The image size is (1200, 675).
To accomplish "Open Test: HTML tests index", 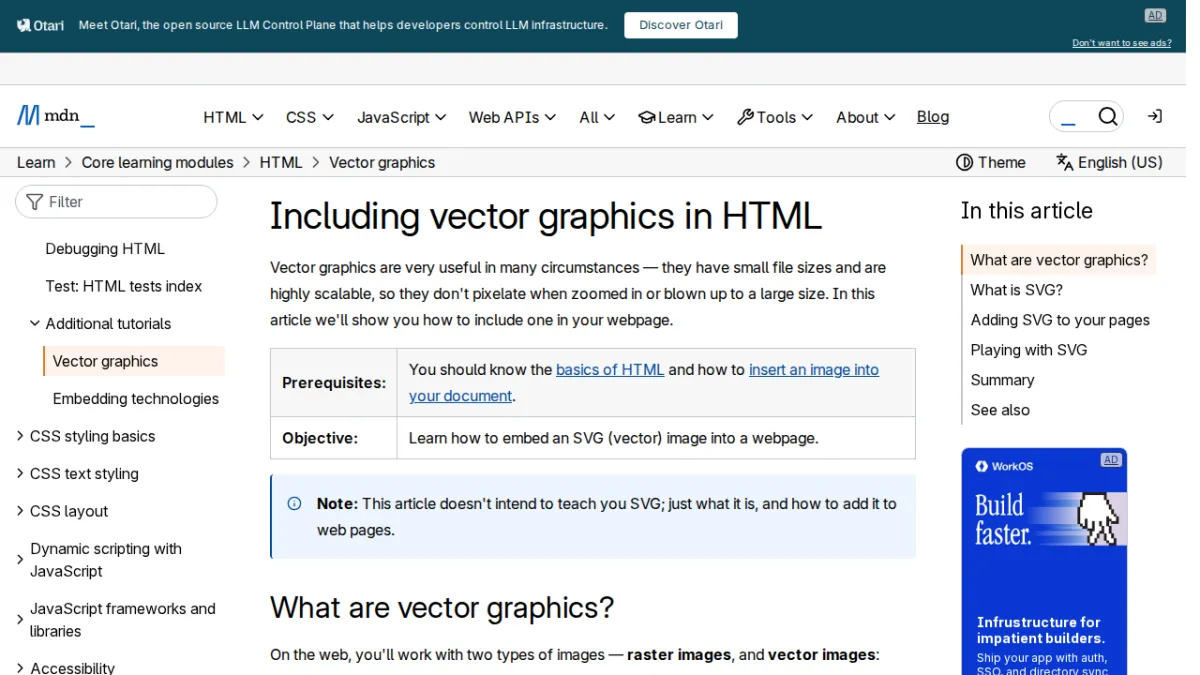I will pyautogui.click(x=124, y=286).
